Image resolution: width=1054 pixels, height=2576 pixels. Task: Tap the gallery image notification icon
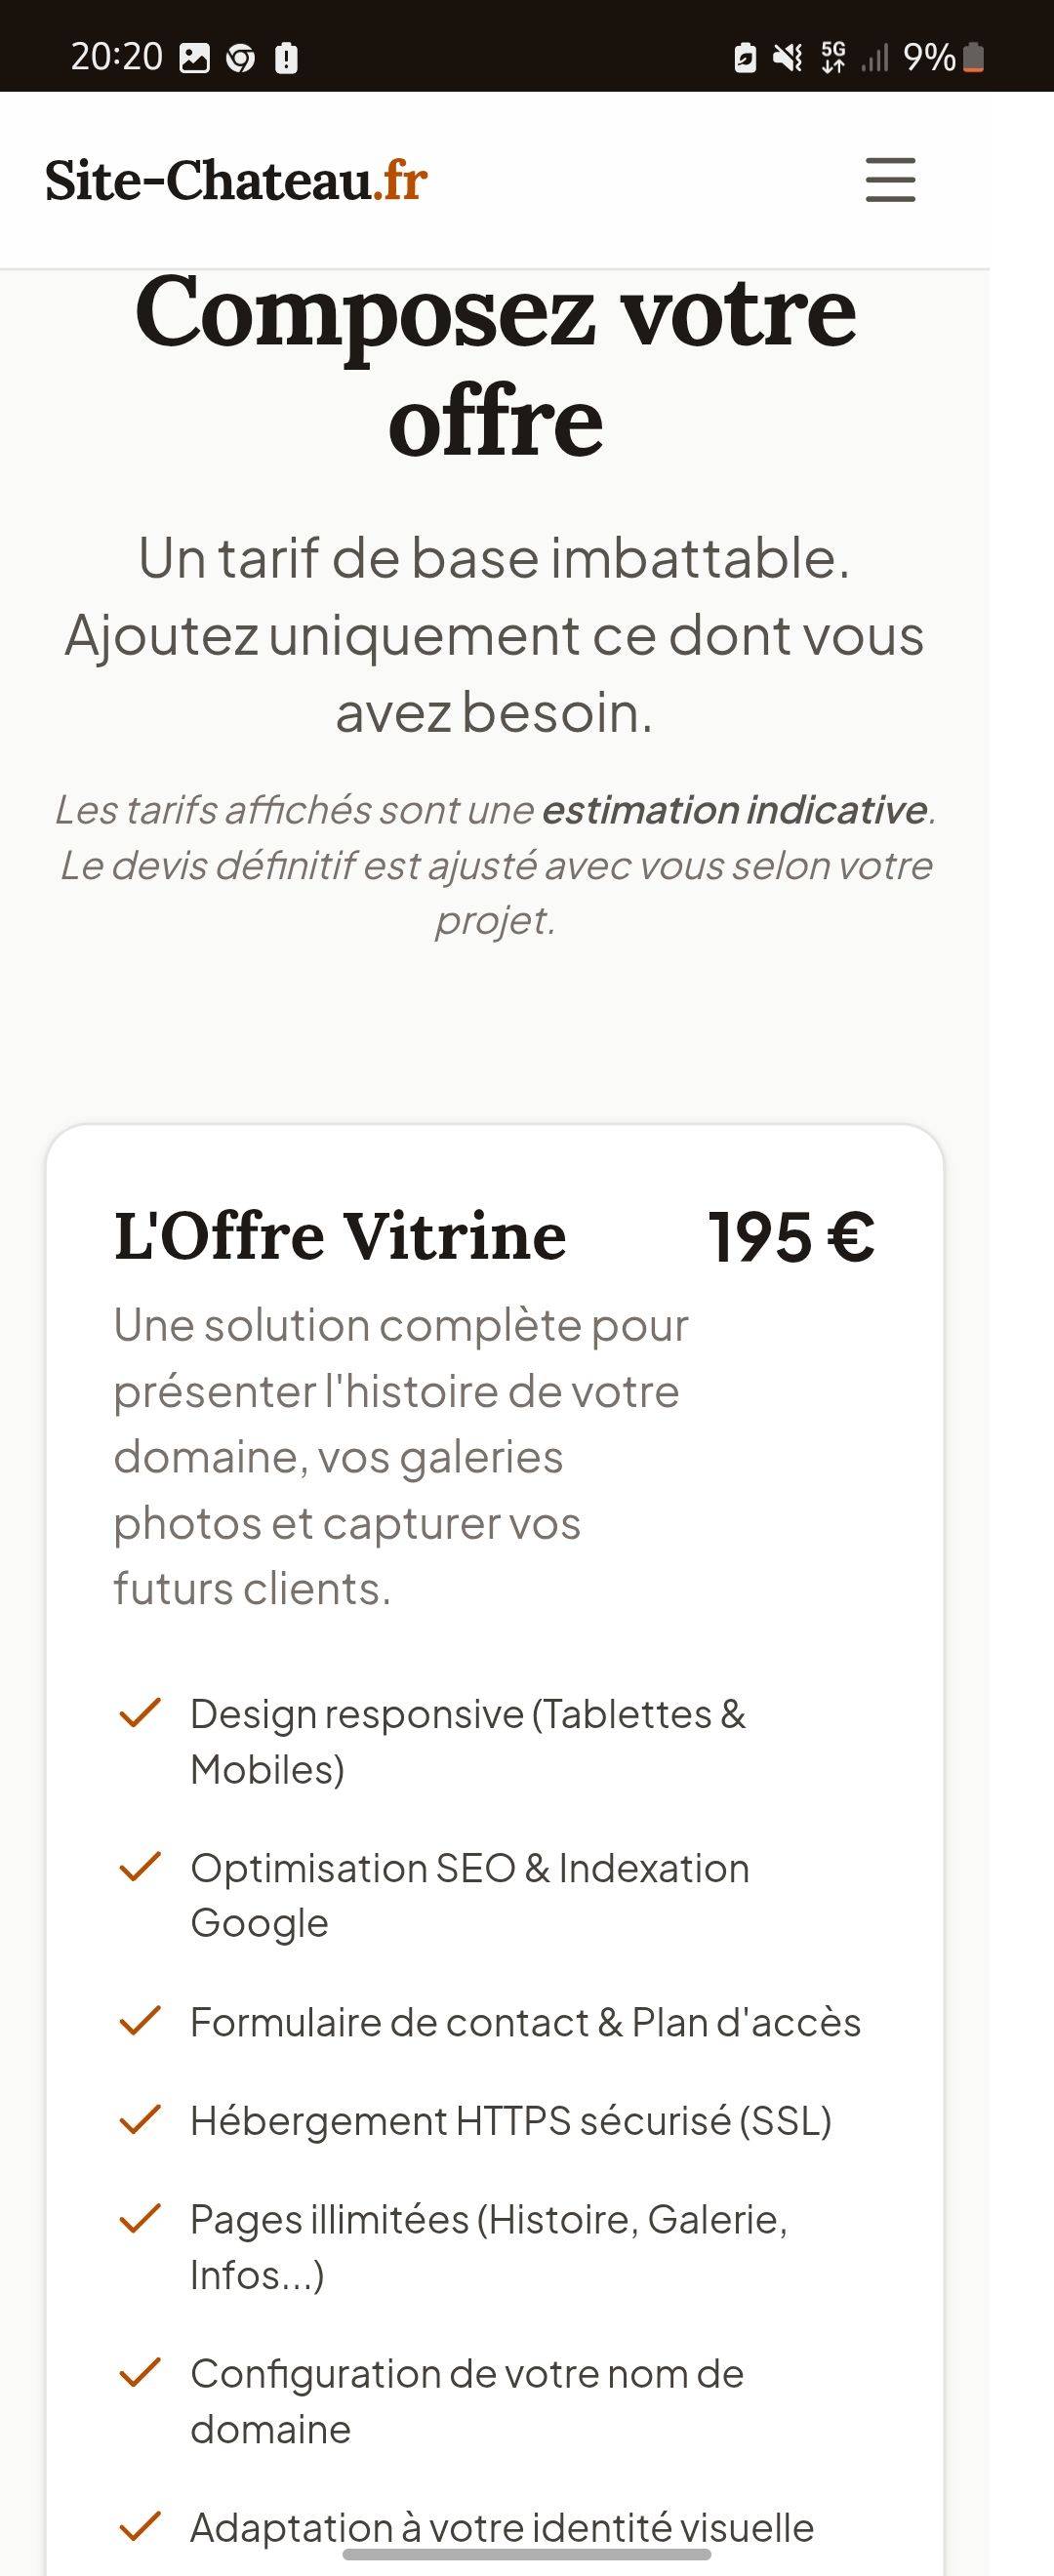coord(194,59)
